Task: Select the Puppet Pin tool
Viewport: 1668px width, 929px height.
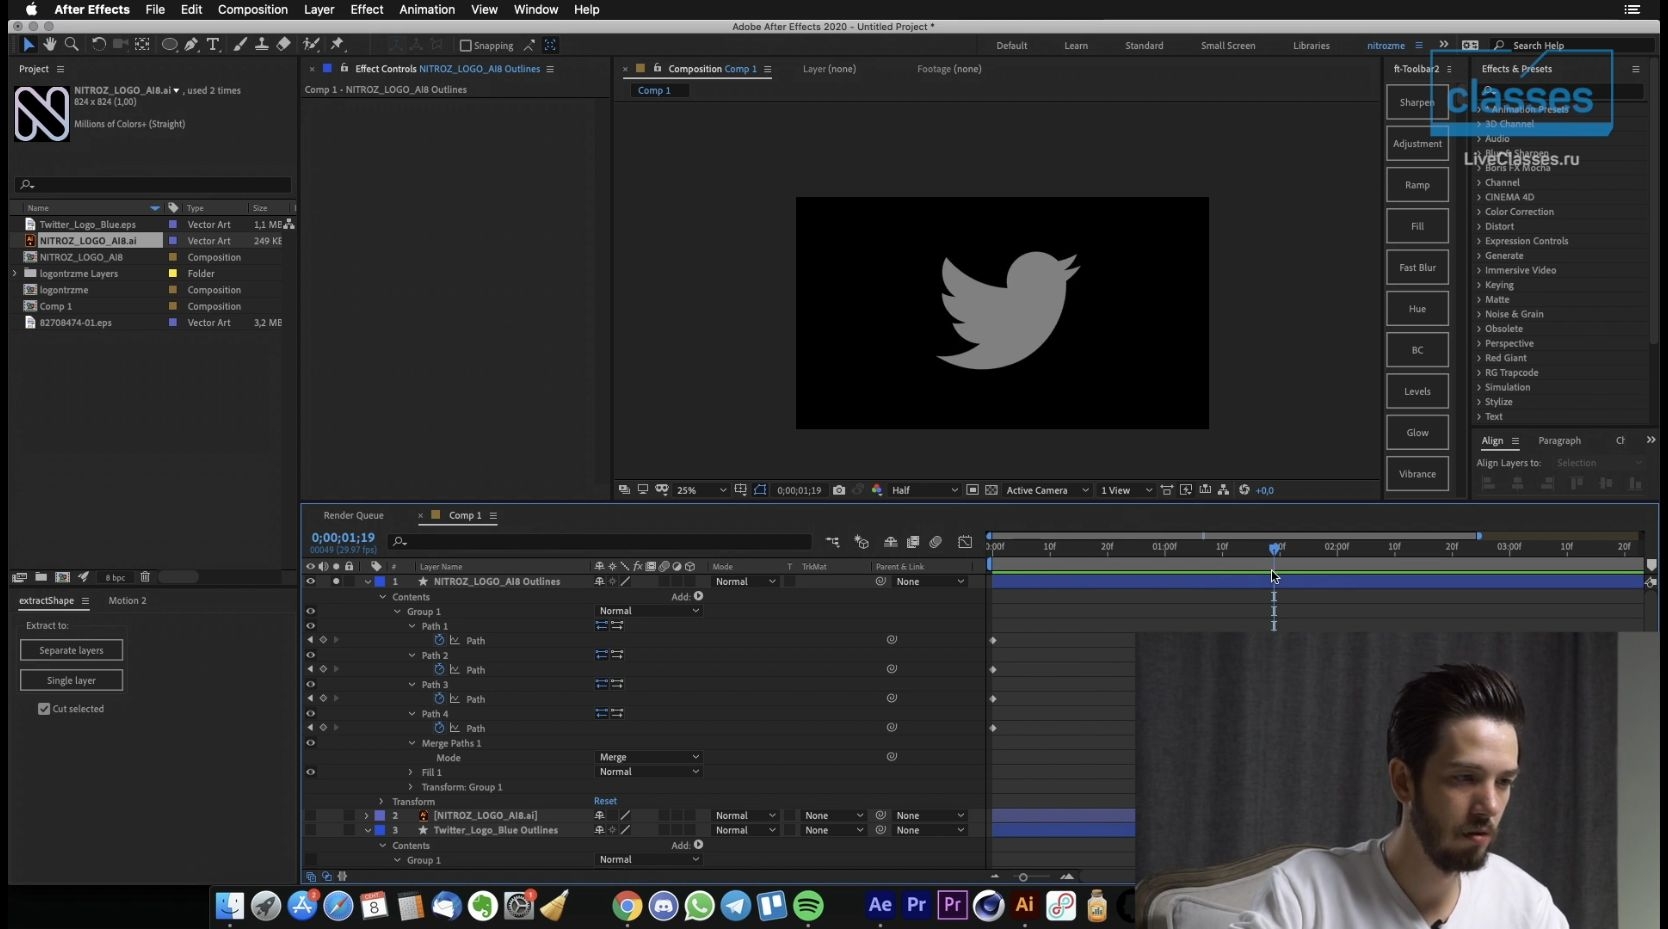Action: pyautogui.click(x=337, y=45)
